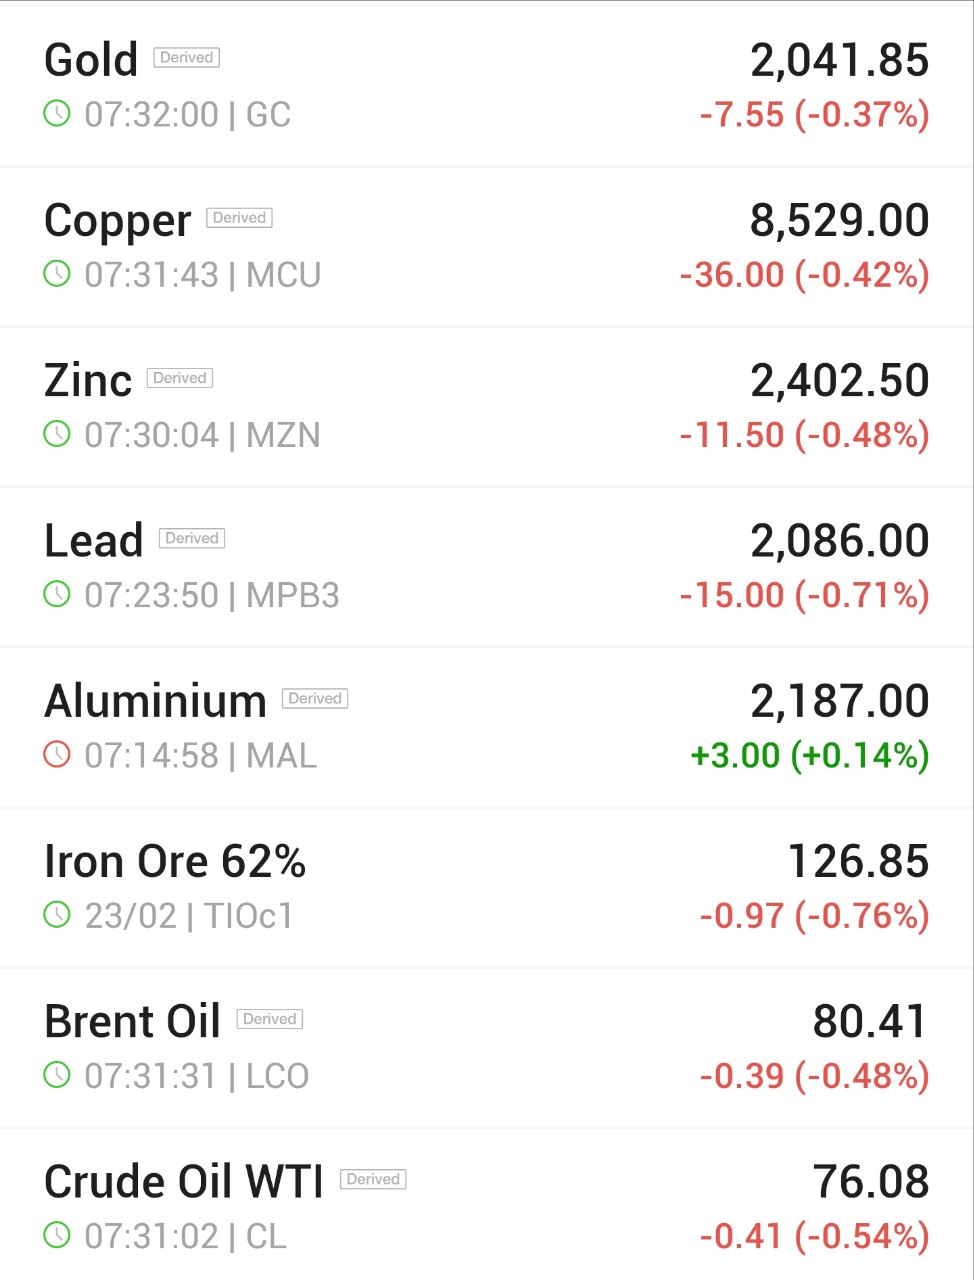Click the Derived badge next to Zinc

coord(180,378)
